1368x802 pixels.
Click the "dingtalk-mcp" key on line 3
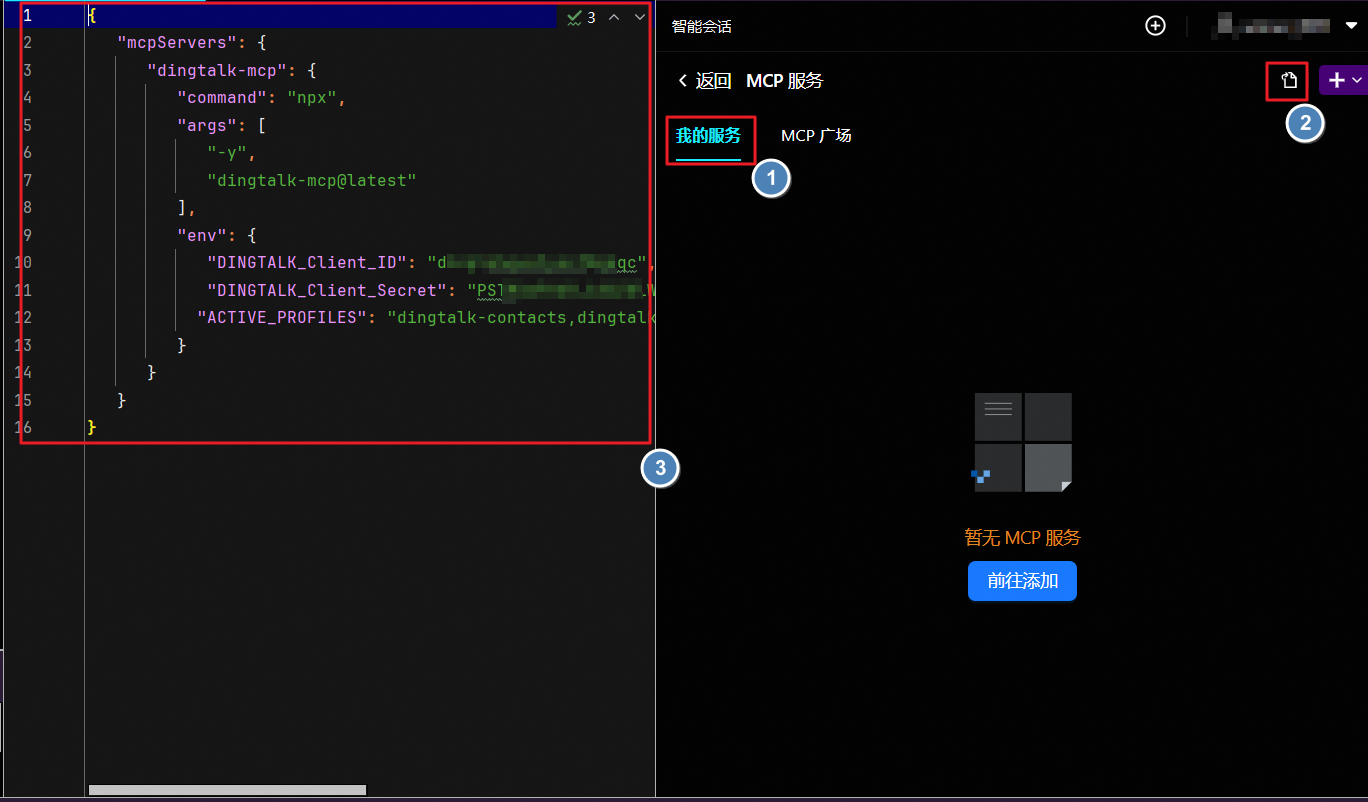point(217,71)
